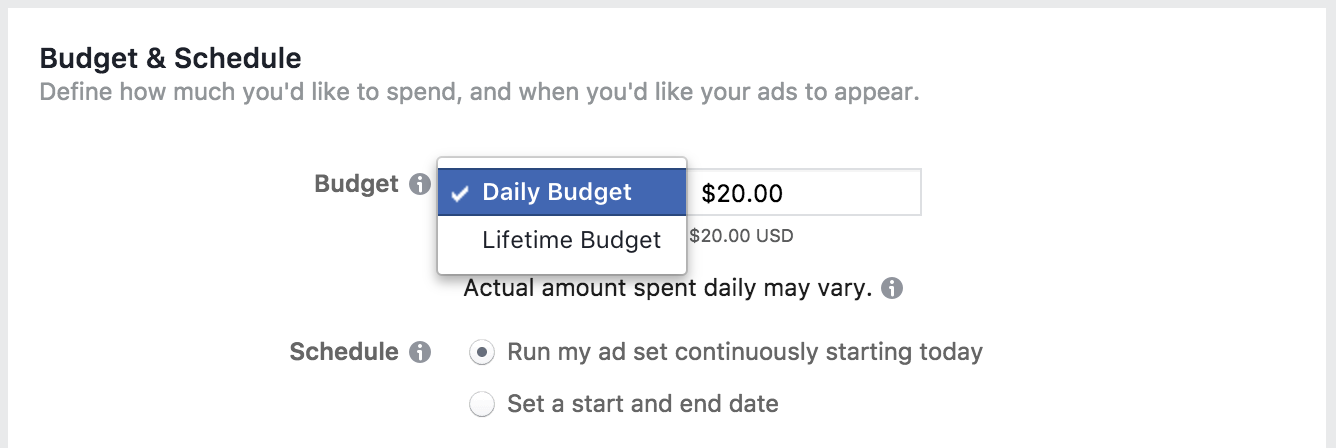Viewport: 1336px width, 448px height.
Task: Choose Daily Budget from the dropdown list
Action: pos(562,192)
